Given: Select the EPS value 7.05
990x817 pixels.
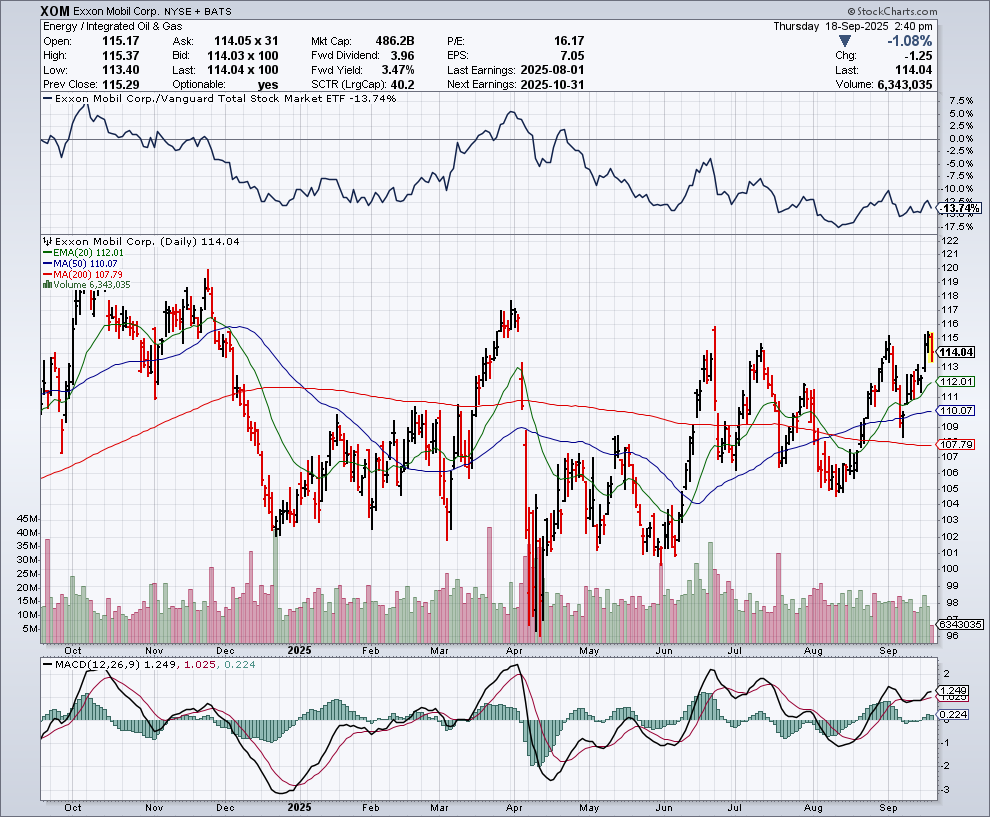Looking at the screenshot, I should [572, 56].
